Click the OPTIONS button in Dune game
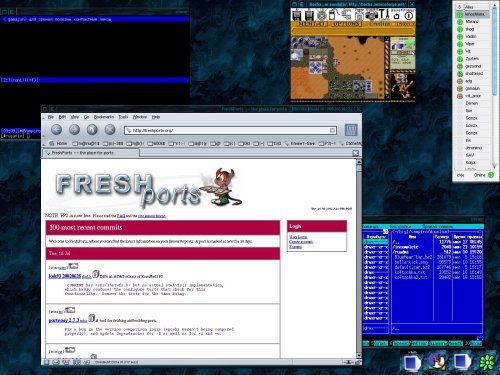This screenshot has height=375, width=500. pos(346,24)
